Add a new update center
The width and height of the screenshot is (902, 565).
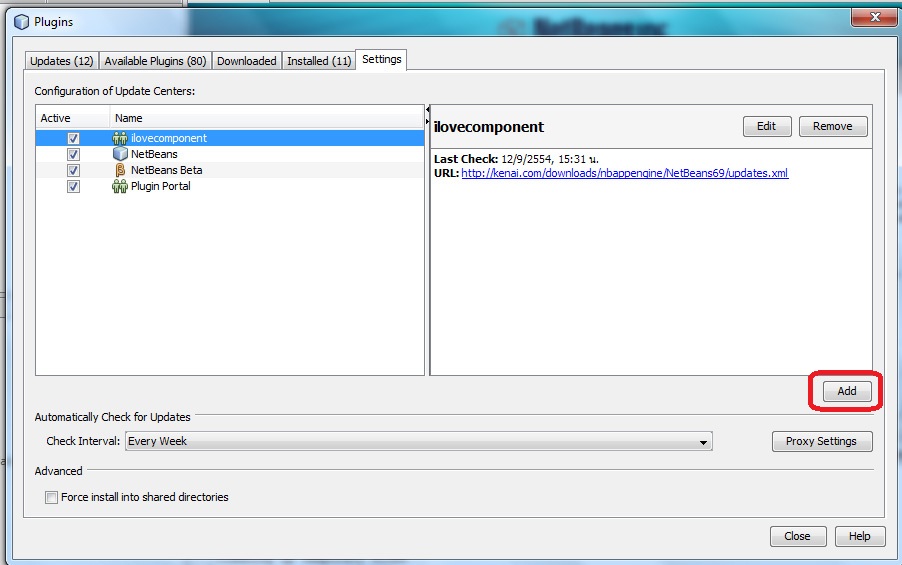point(847,391)
